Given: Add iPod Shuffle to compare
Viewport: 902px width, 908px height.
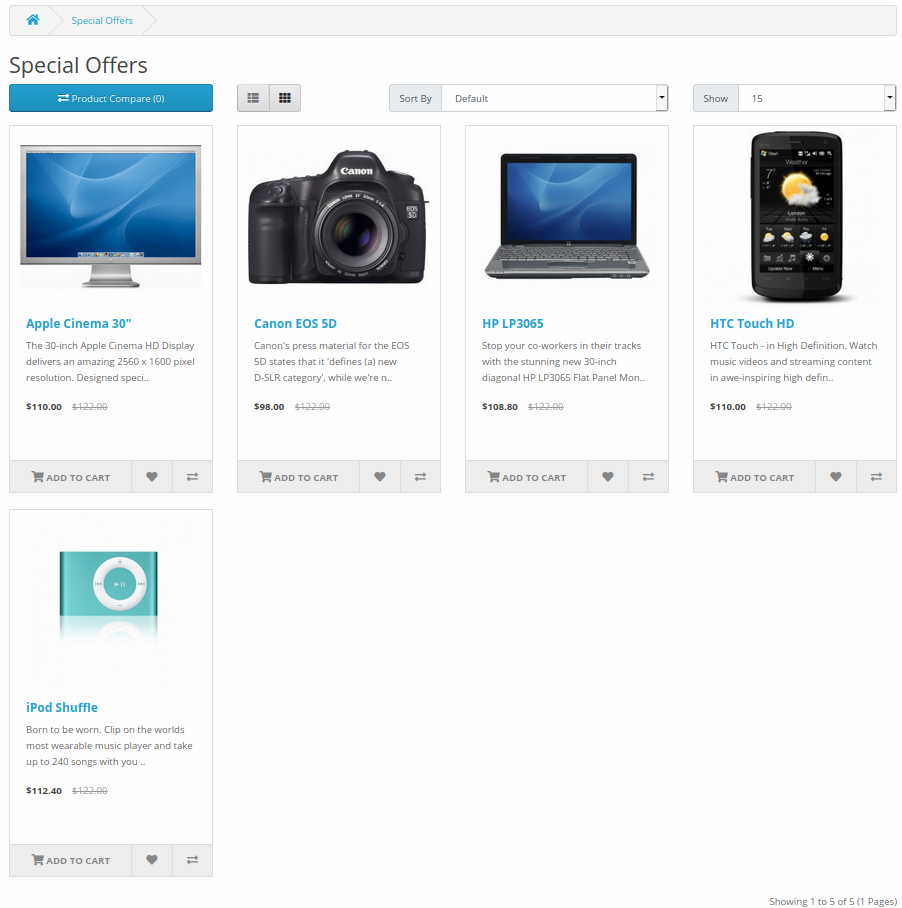Looking at the screenshot, I should click(x=192, y=860).
